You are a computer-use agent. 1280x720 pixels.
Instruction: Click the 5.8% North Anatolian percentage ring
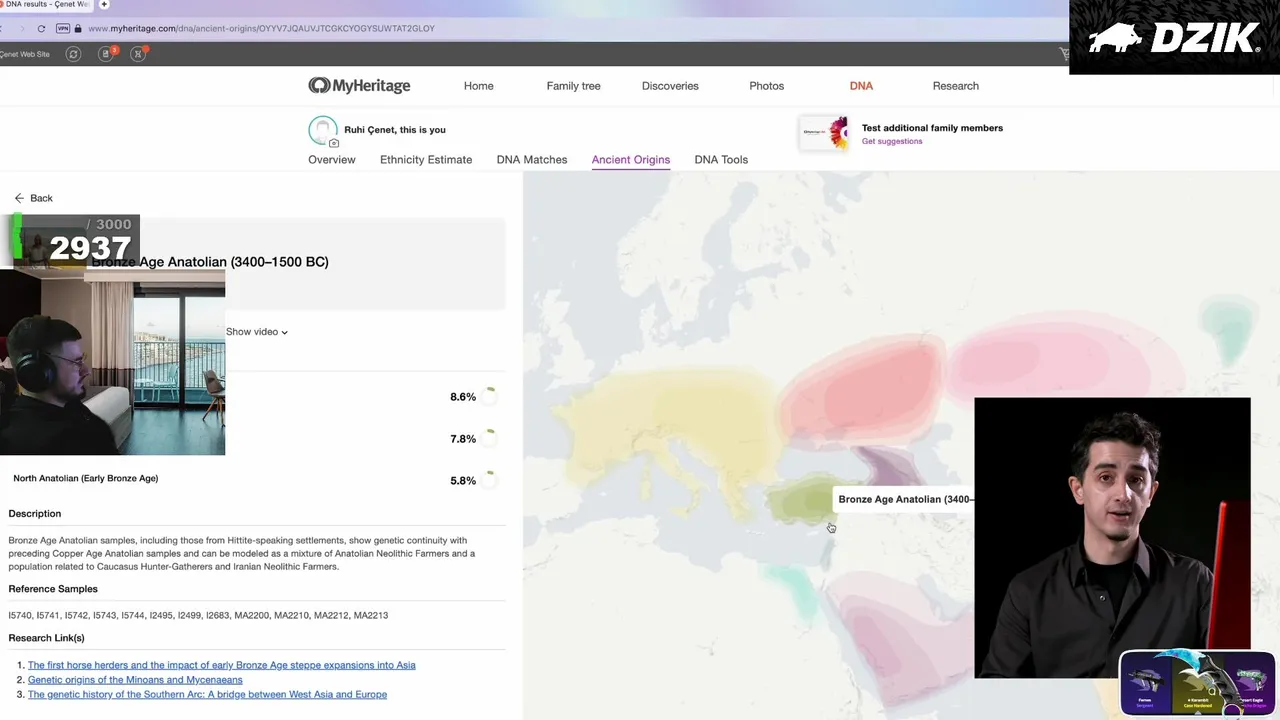[489, 480]
